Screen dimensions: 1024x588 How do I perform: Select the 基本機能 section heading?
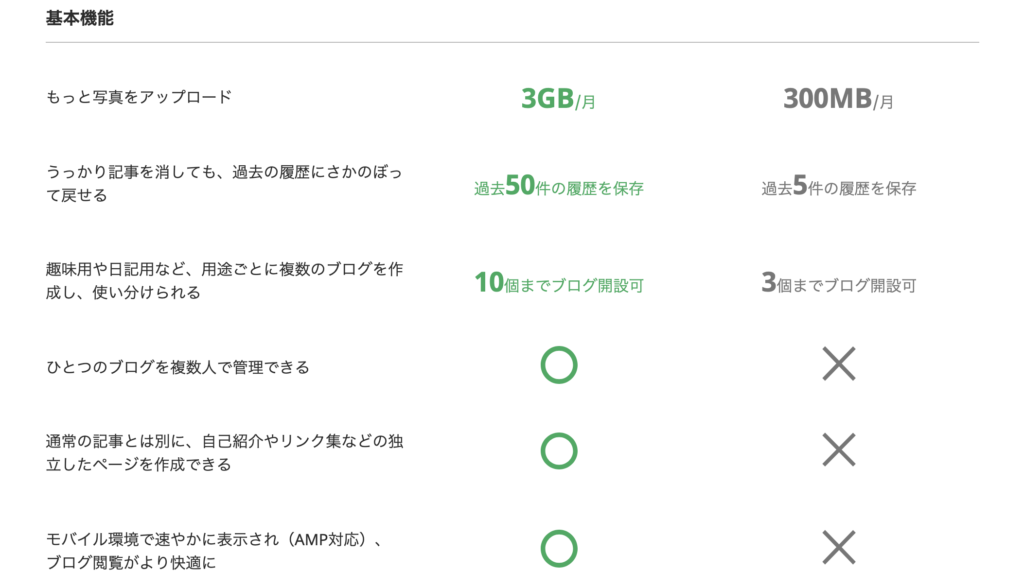click(x=80, y=19)
